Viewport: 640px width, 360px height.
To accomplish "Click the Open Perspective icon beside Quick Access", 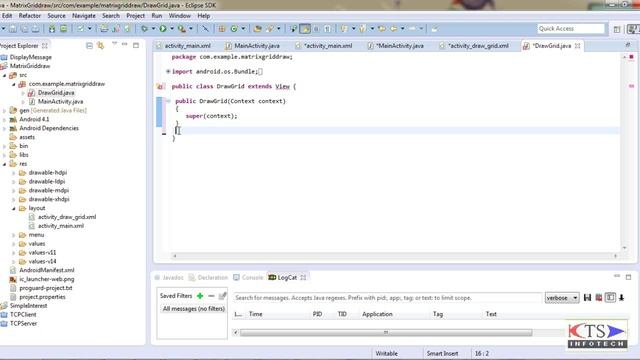I will pos(617,29).
